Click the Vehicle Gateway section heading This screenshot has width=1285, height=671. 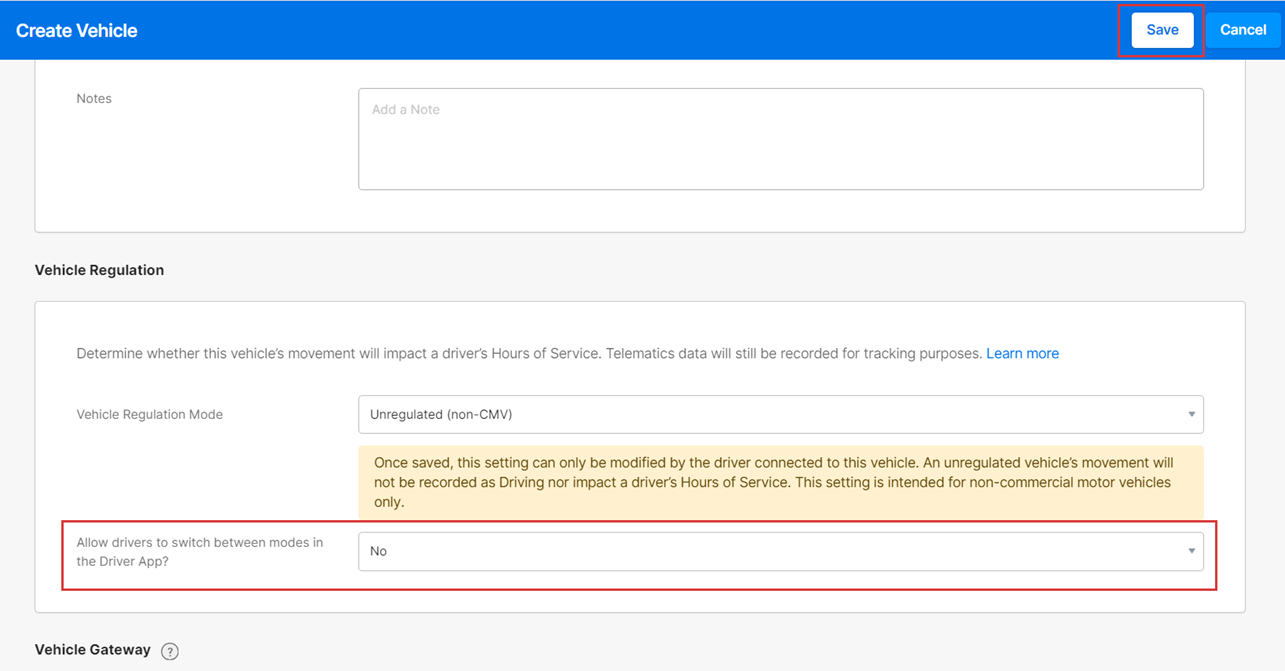[x=92, y=650]
